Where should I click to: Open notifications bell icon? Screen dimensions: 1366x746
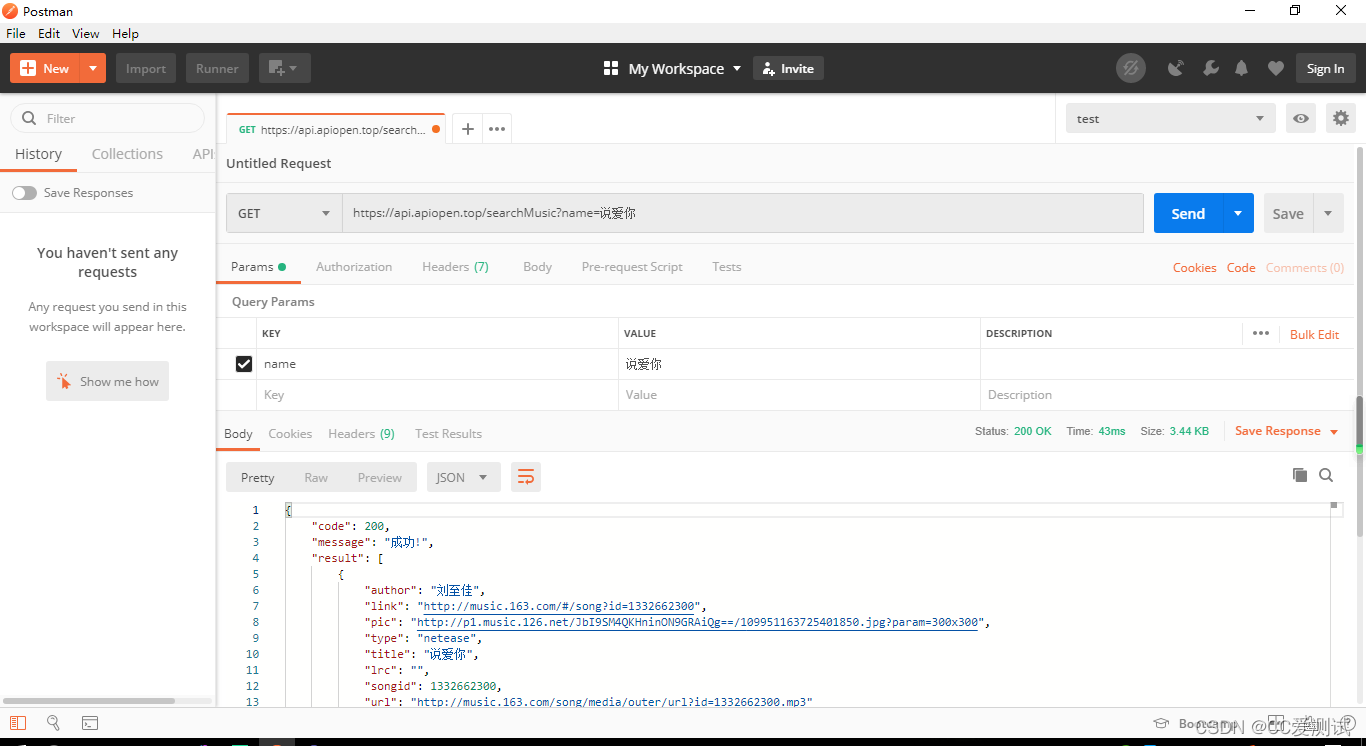tap(1241, 68)
